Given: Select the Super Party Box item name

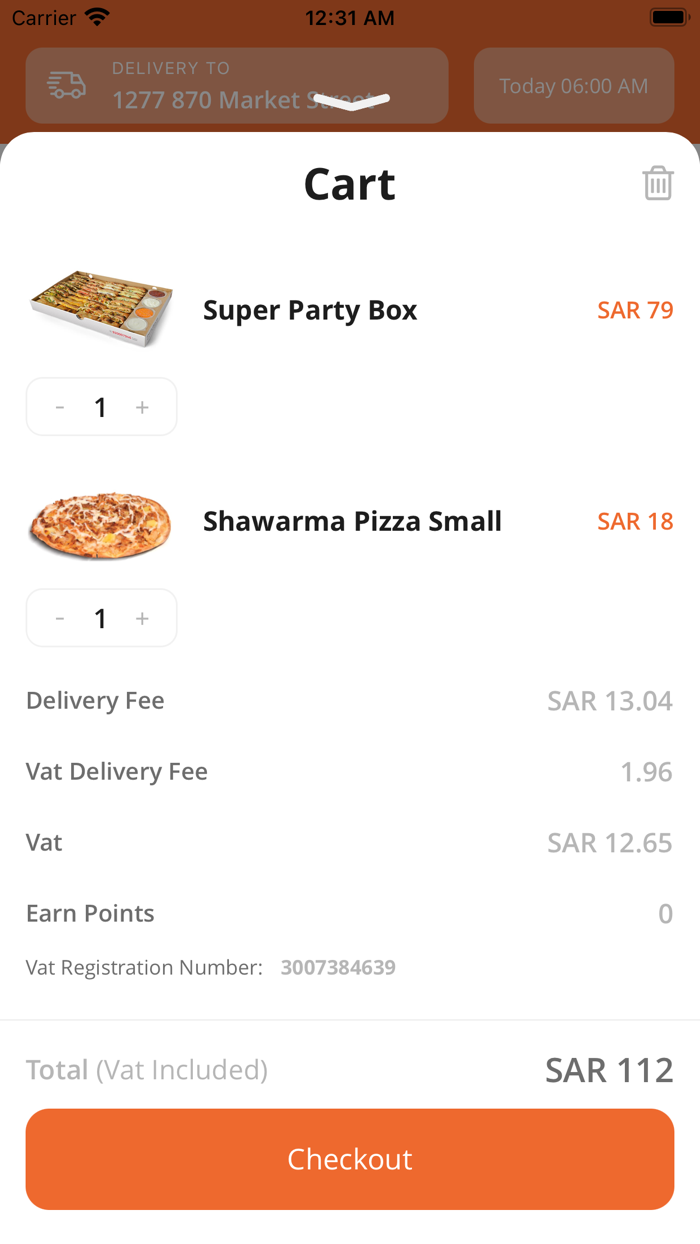Looking at the screenshot, I should [x=310, y=310].
